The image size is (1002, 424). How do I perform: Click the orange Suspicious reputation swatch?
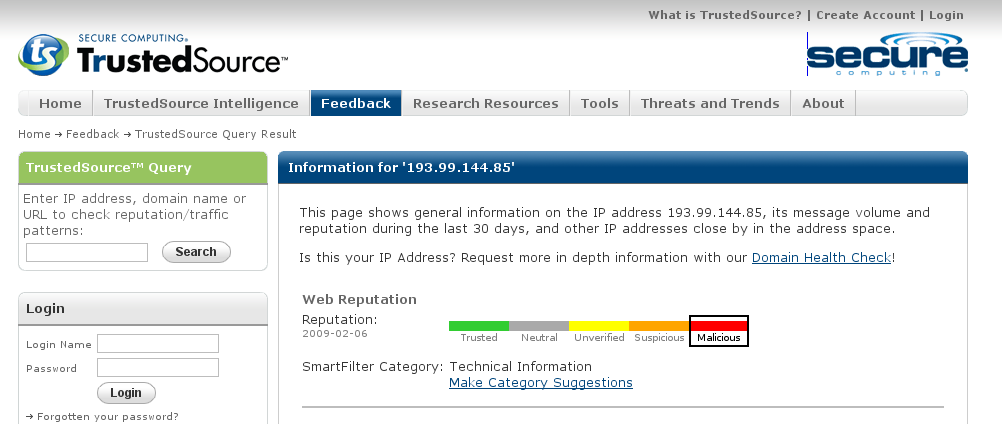(659, 326)
